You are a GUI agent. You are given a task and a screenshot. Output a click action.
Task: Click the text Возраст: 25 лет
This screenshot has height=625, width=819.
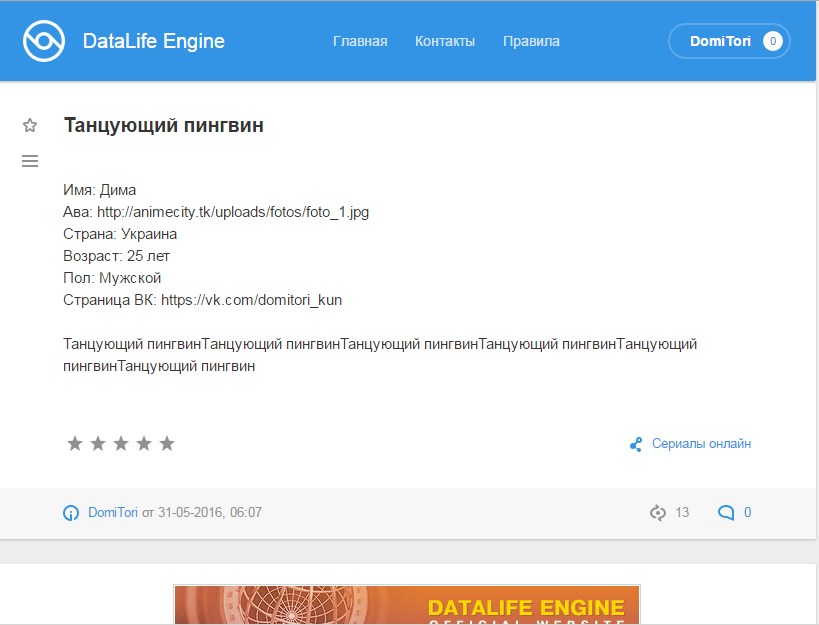point(116,256)
